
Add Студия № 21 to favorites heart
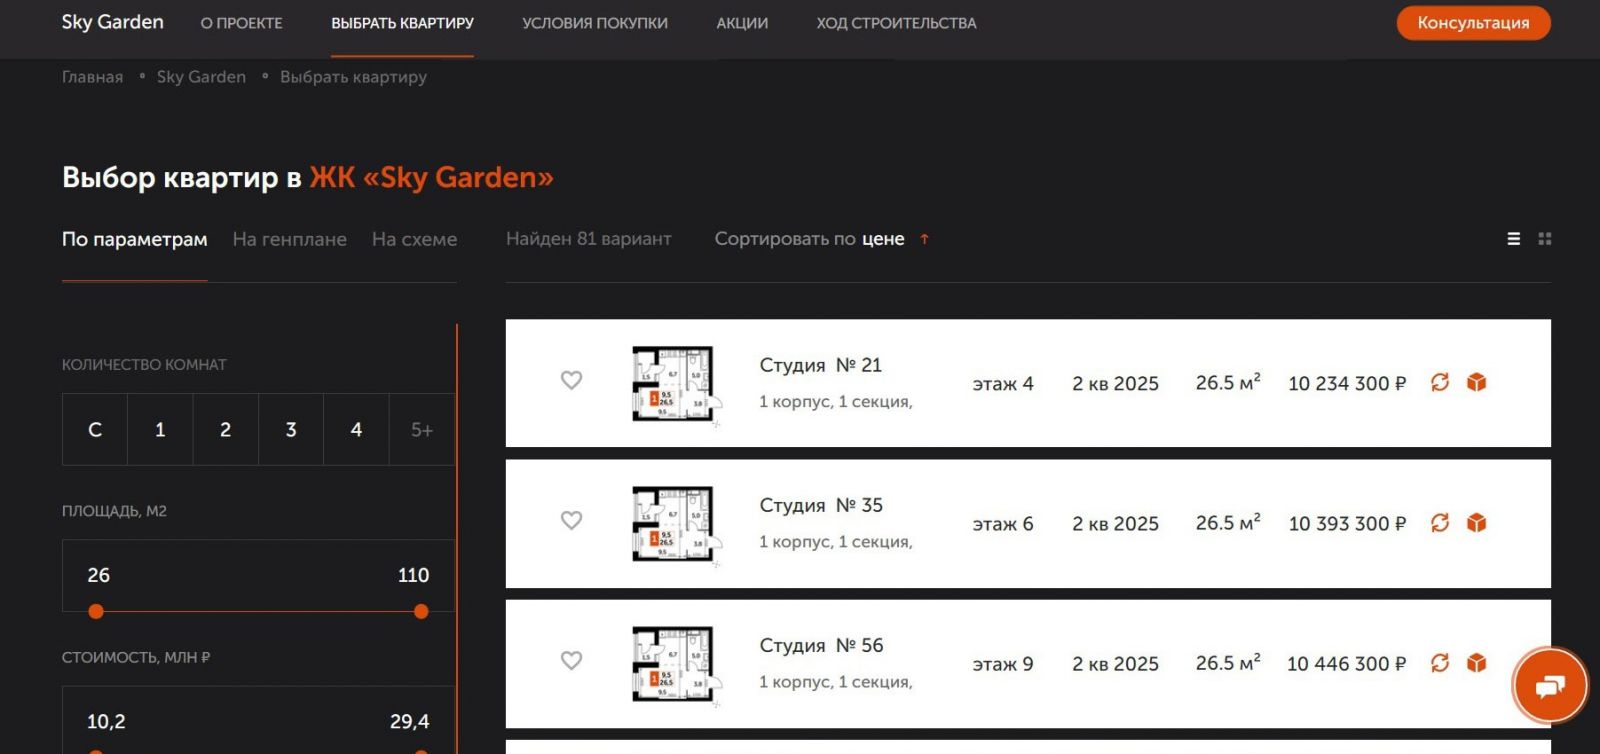coord(571,380)
